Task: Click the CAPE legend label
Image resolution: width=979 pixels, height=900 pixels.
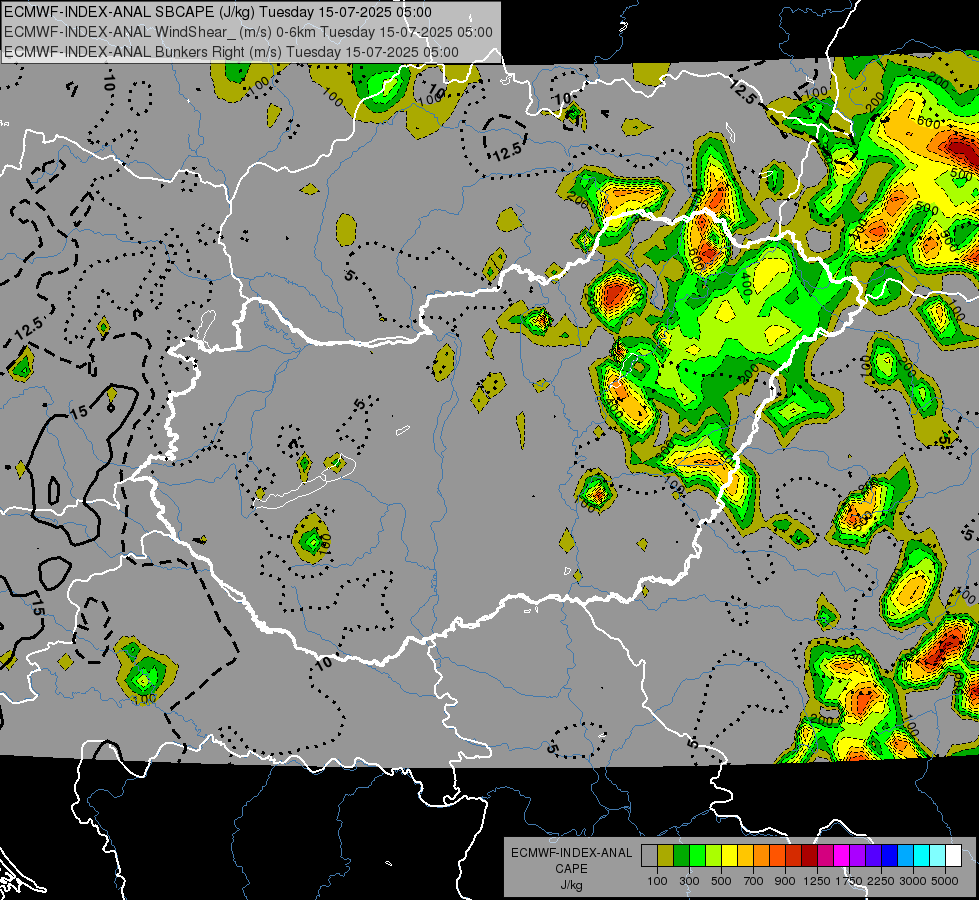Action: [571, 869]
